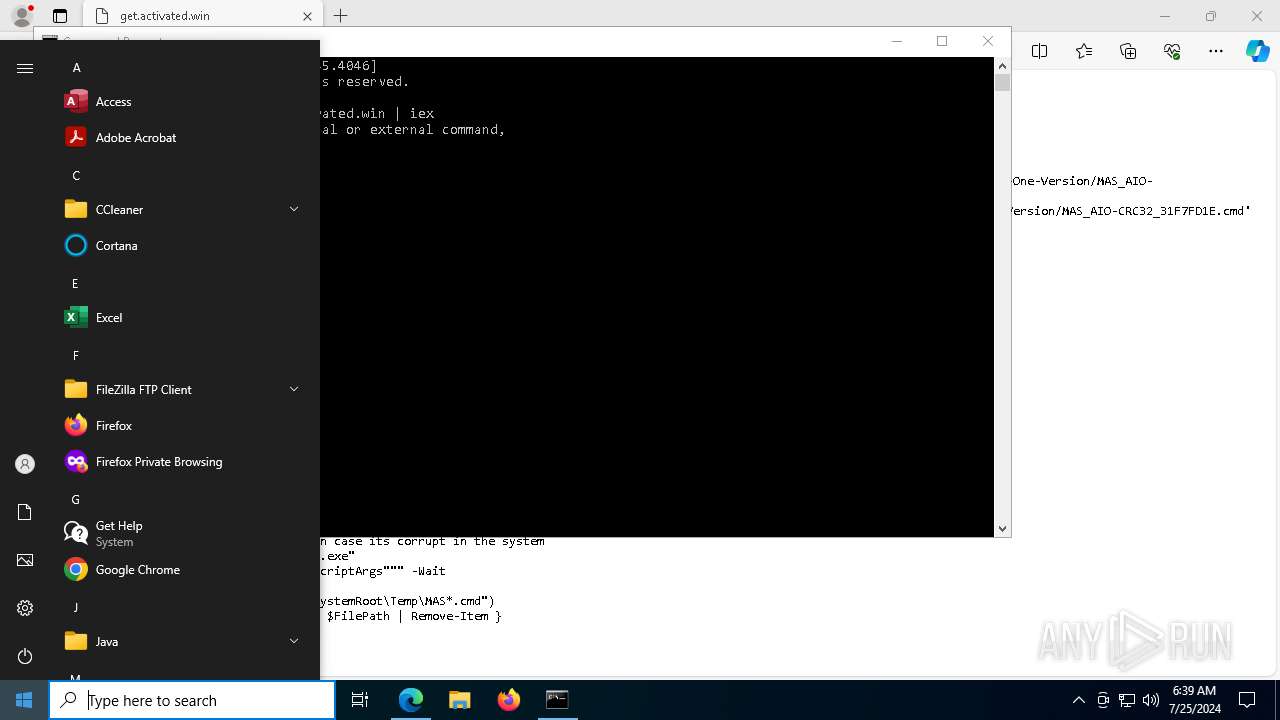The height and width of the screenshot is (720, 1280).
Task: Jump to letter C section header
Action: pyautogui.click(x=76, y=176)
